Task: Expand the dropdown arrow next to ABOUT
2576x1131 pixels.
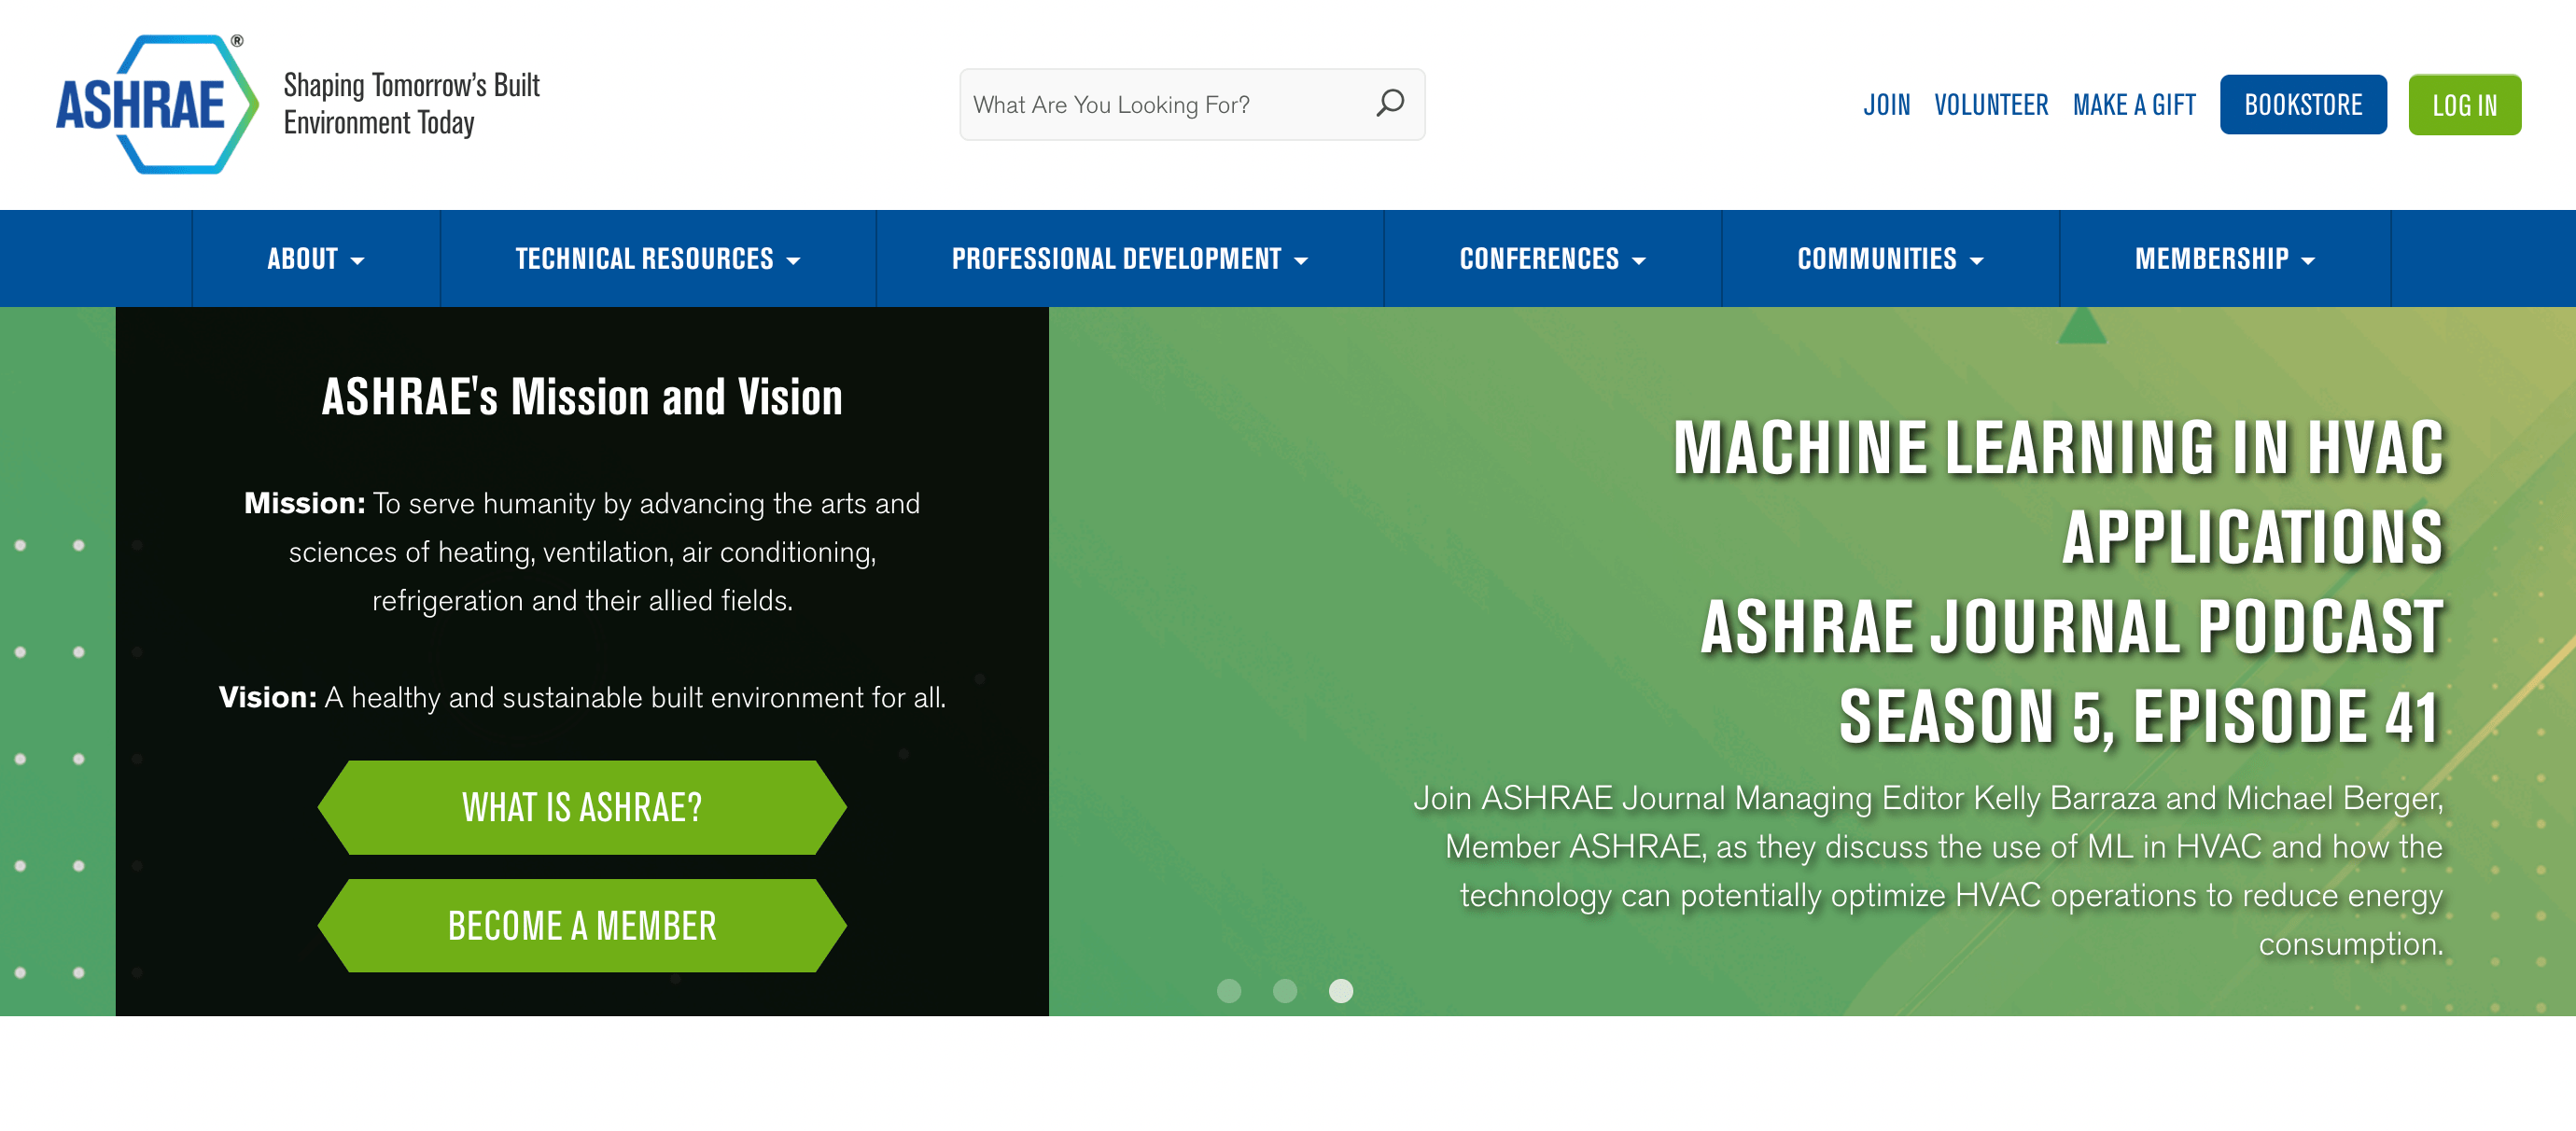Action: tap(357, 261)
